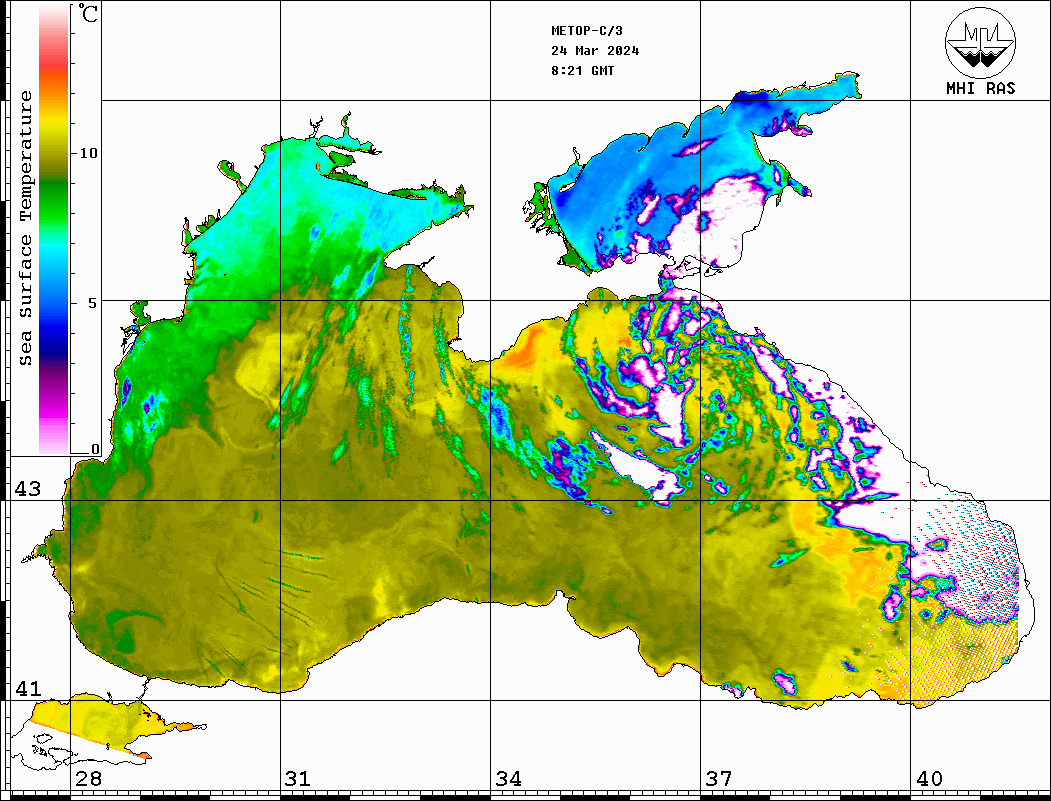Click longitude label '31'

(298, 778)
